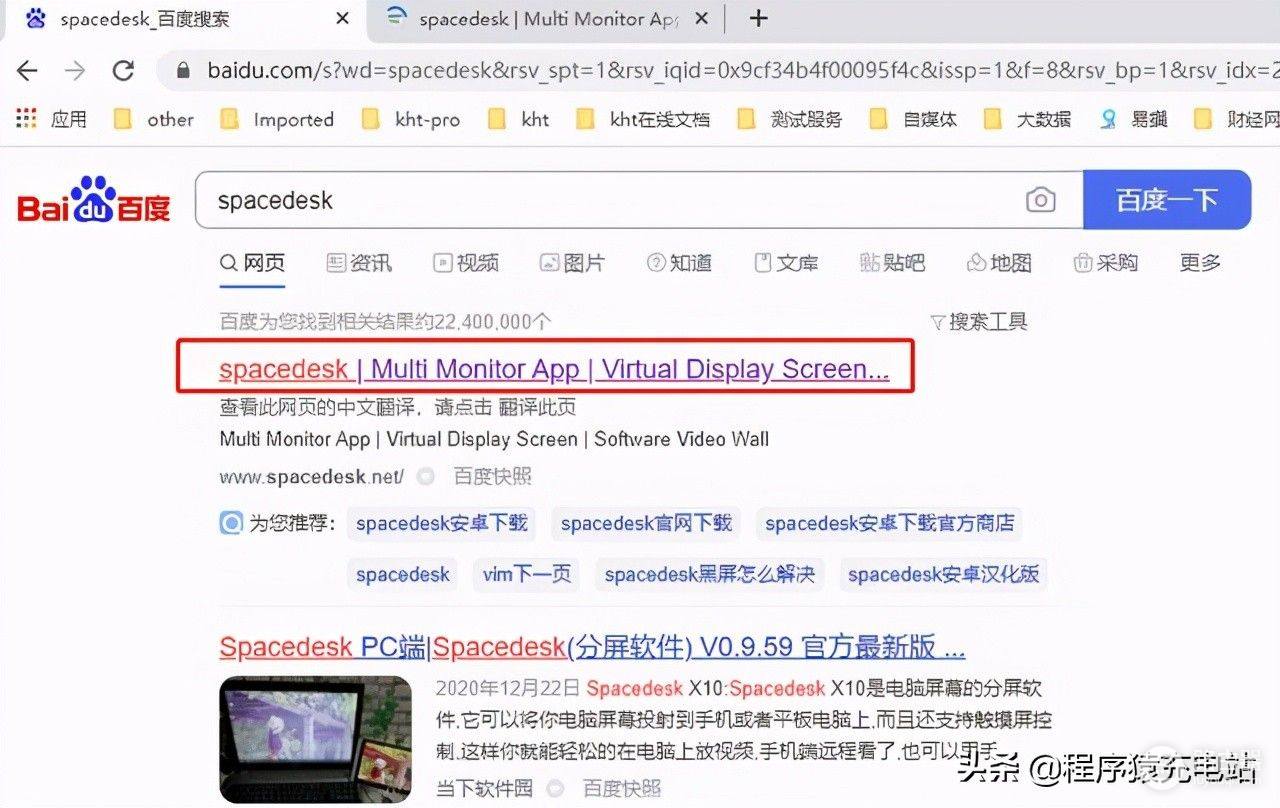The height and width of the screenshot is (808, 1280).
Task: Open the 大数据 bookmark folder
Action: [1028, 119]
